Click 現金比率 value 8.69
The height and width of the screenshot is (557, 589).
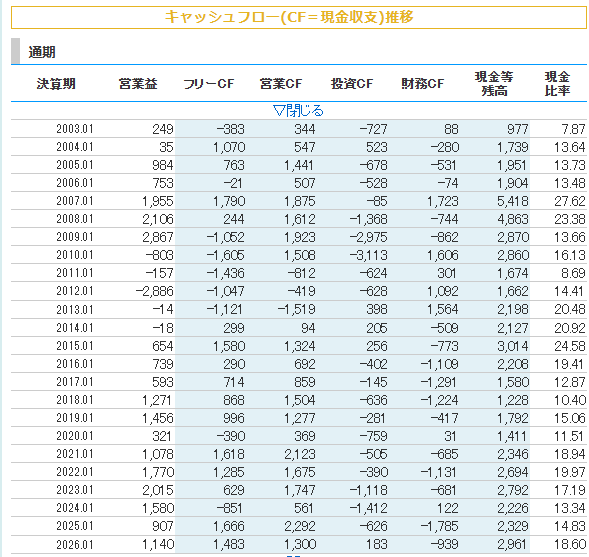[x=573, y=273]
